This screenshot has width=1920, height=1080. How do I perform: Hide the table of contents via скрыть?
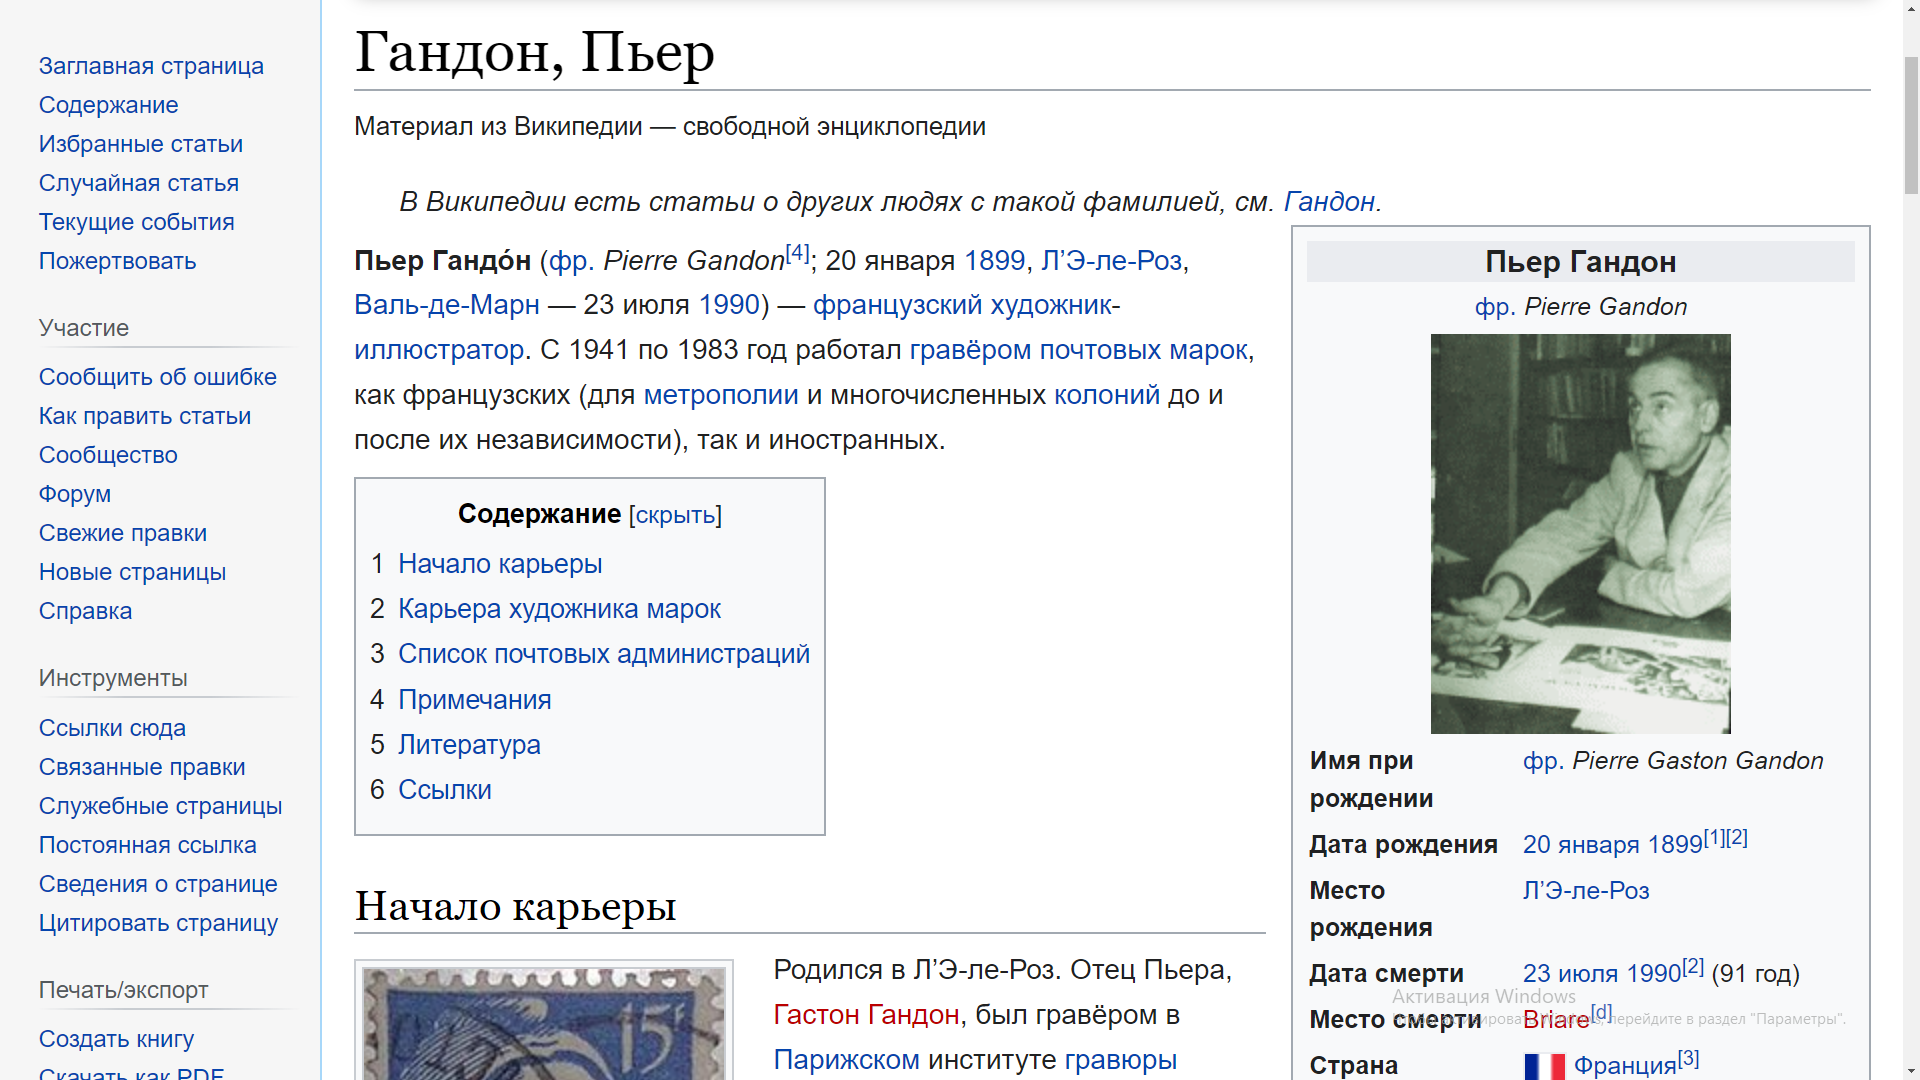[676, 515]
